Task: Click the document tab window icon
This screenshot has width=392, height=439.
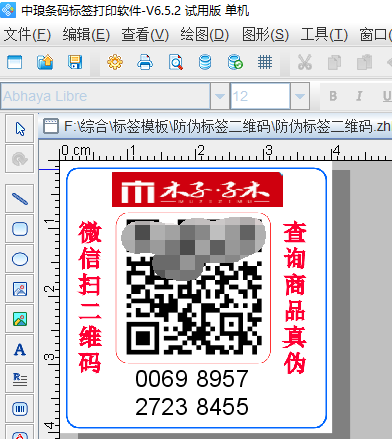Action: click(51, 126)
